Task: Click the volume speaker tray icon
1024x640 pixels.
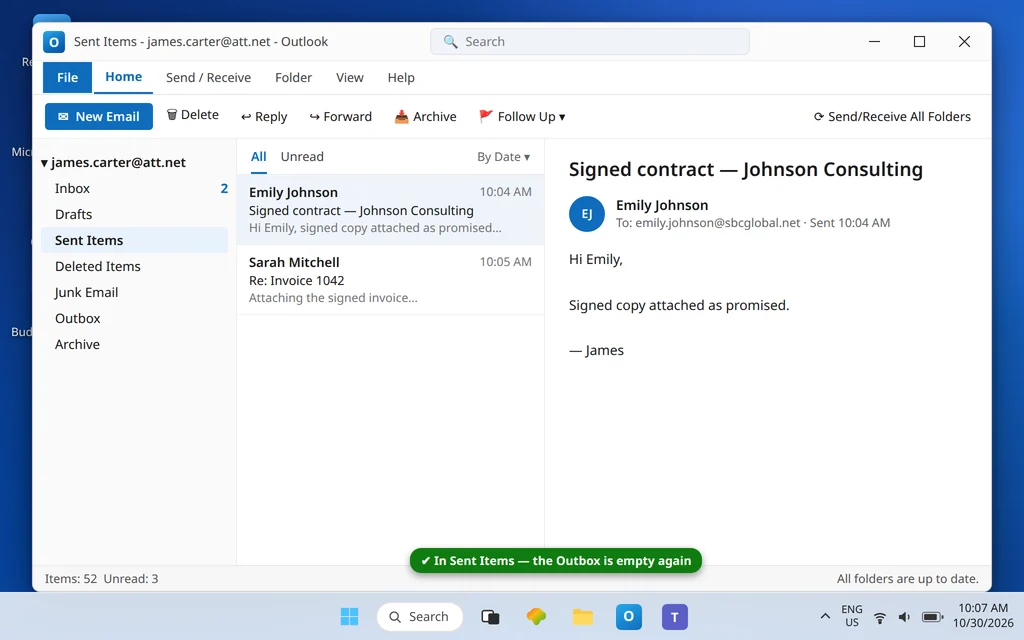Action: click(x=904, y=617)
